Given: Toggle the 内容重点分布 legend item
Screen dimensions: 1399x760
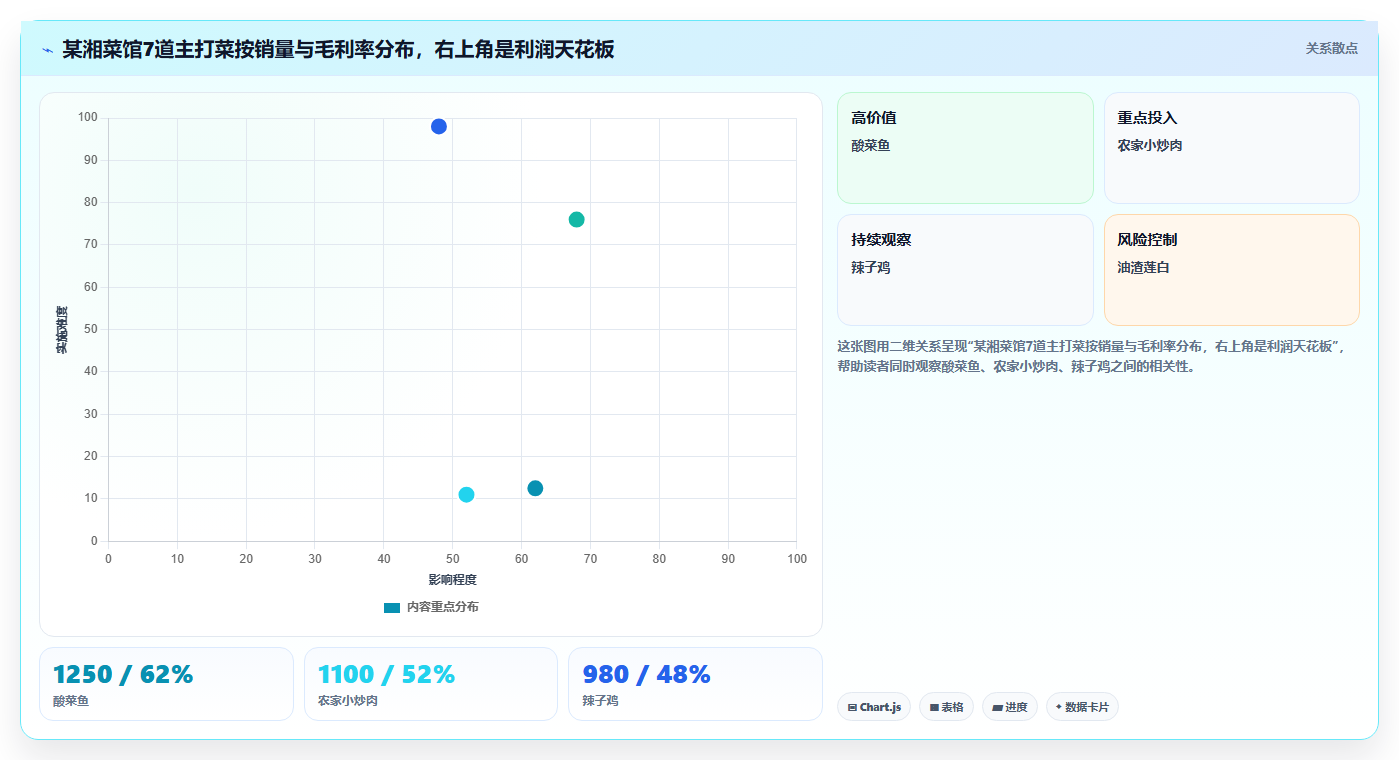Looking at the screenshot, I should pyautogui.click(x=431, y=607).
